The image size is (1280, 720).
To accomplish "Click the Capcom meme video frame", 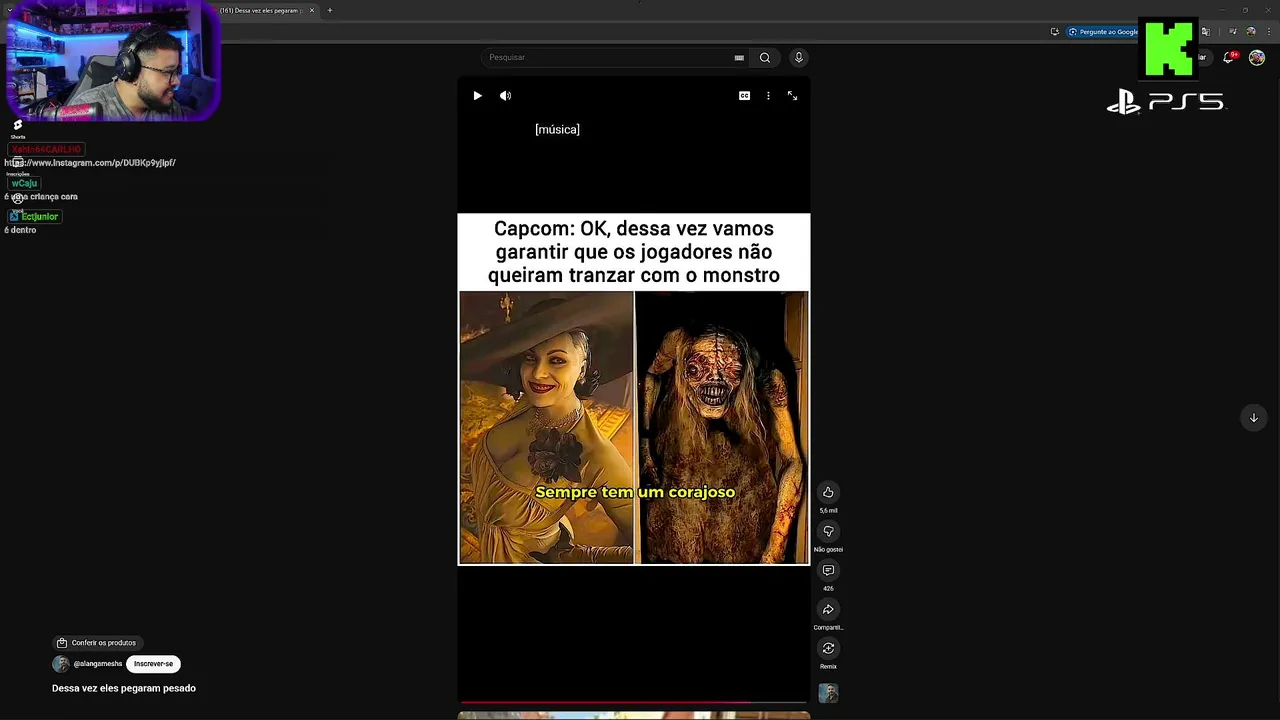I will tap(634, 389).
